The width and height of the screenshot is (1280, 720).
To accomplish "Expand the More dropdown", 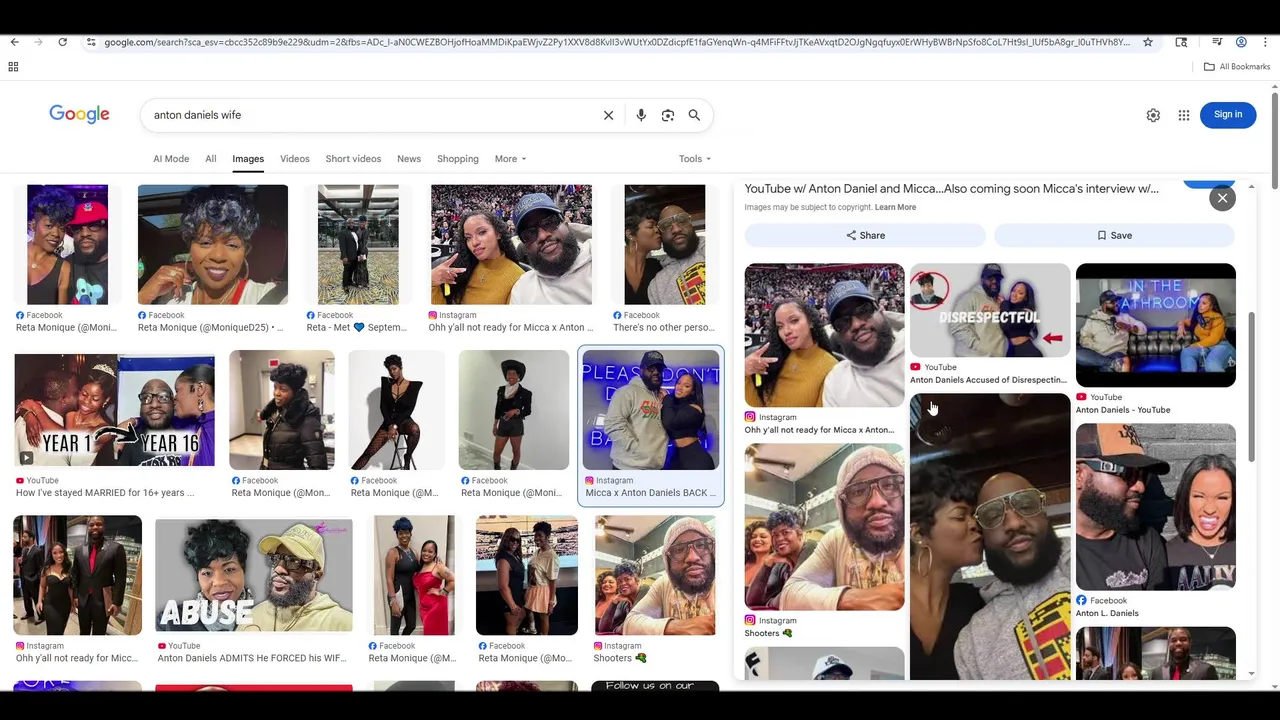I will 510,159.
